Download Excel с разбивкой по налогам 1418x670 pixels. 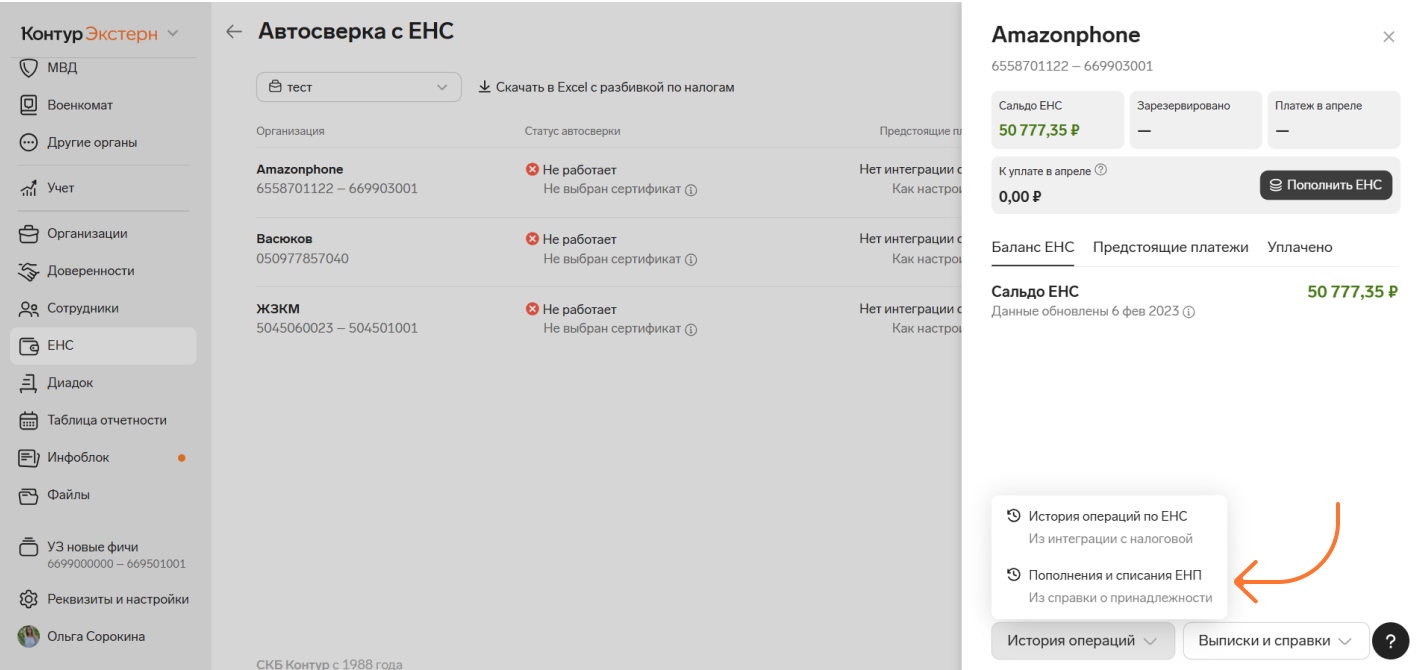click(606, 87)
